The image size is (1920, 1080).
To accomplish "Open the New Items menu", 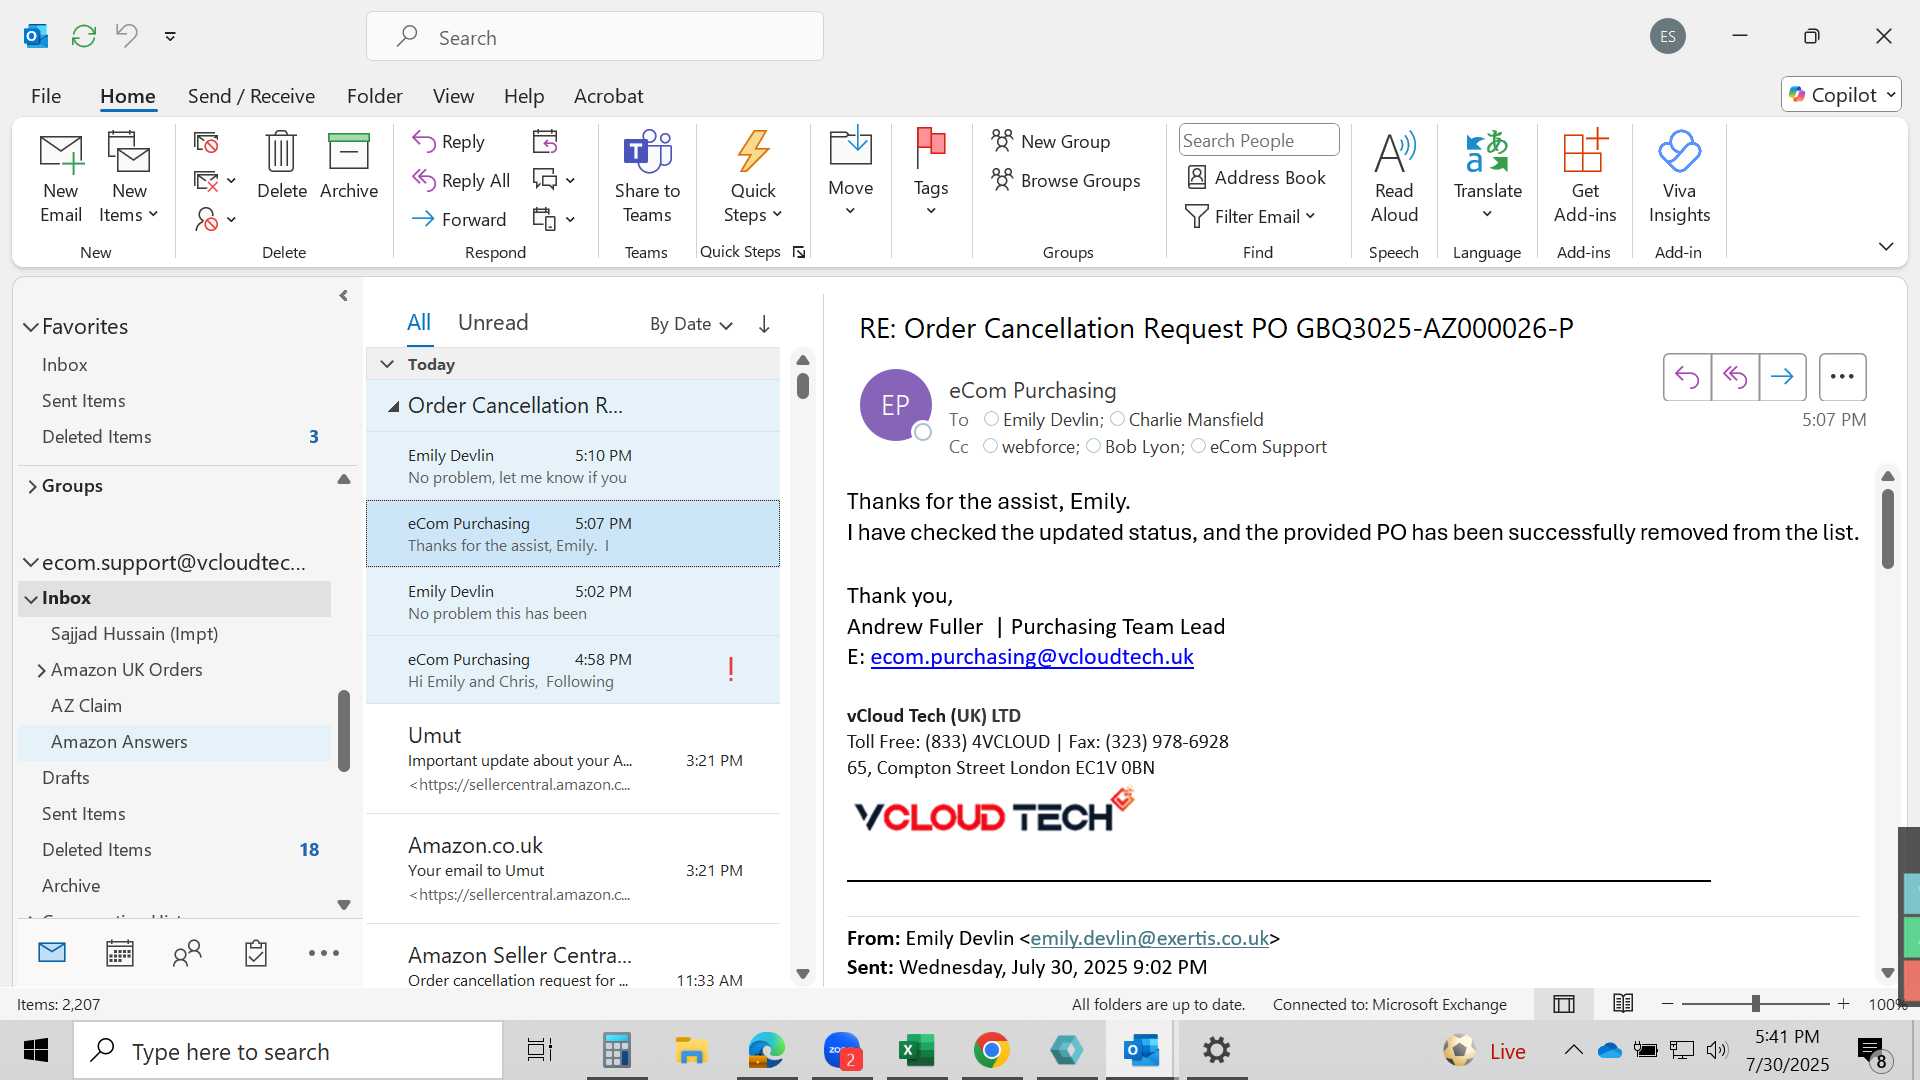I will 129,178.
